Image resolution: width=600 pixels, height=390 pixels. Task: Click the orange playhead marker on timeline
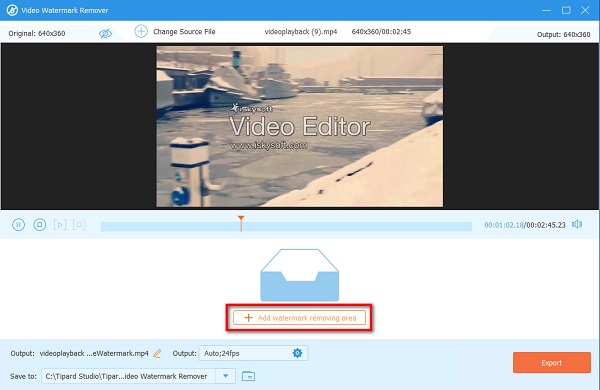point(241,223)
